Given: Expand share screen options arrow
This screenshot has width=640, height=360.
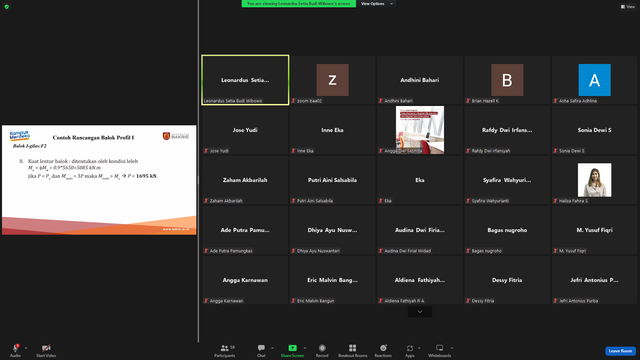Looking at the screenshot, I should coord(304,348).
